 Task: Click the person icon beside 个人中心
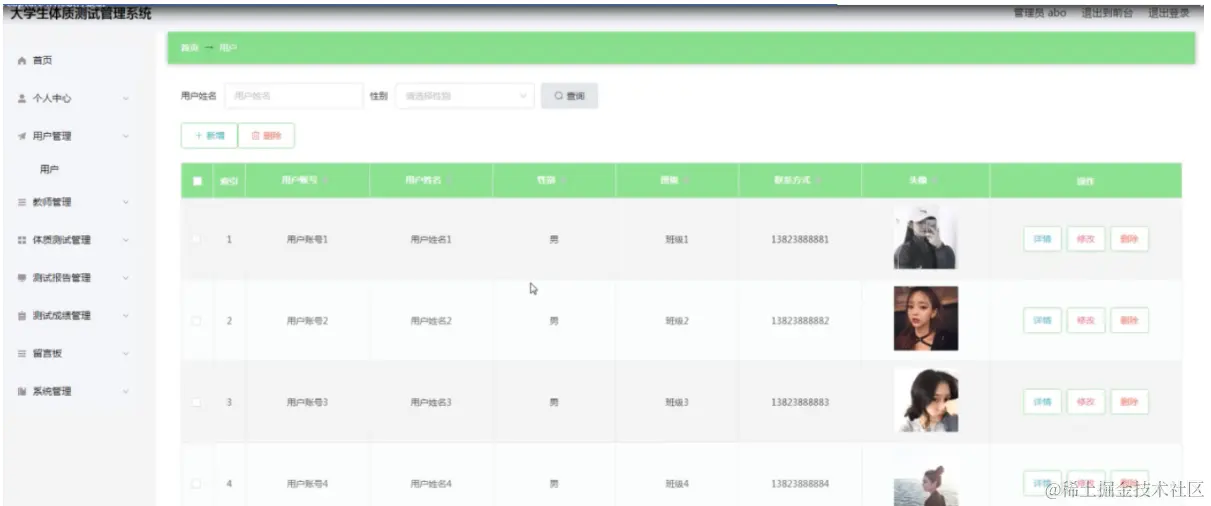[22, 99]
